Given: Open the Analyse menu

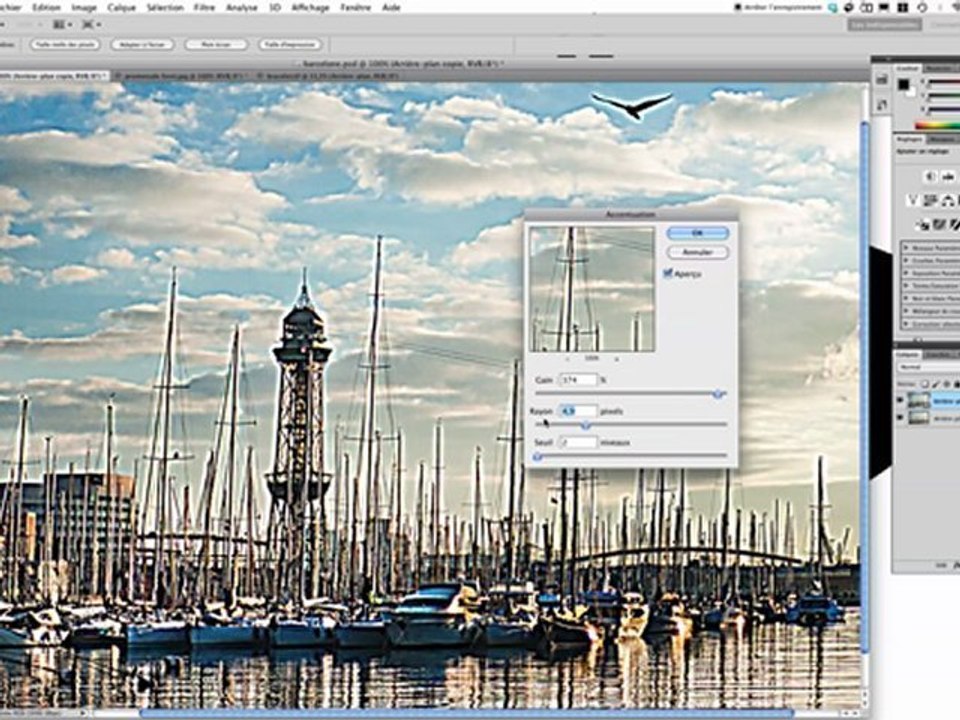Looking at the screenshot, I should pyautogui.click(x=242, y=8).
